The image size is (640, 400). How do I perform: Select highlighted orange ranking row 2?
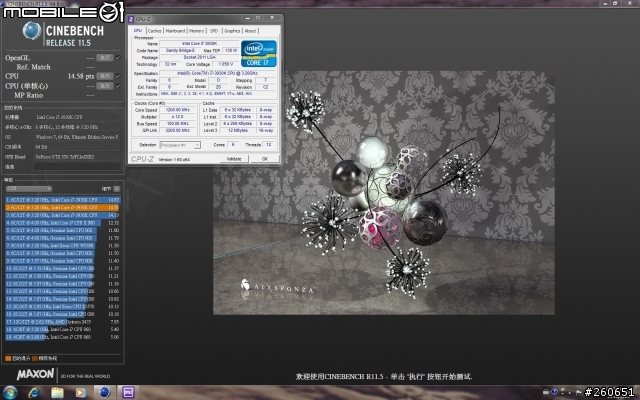[62, 208]
